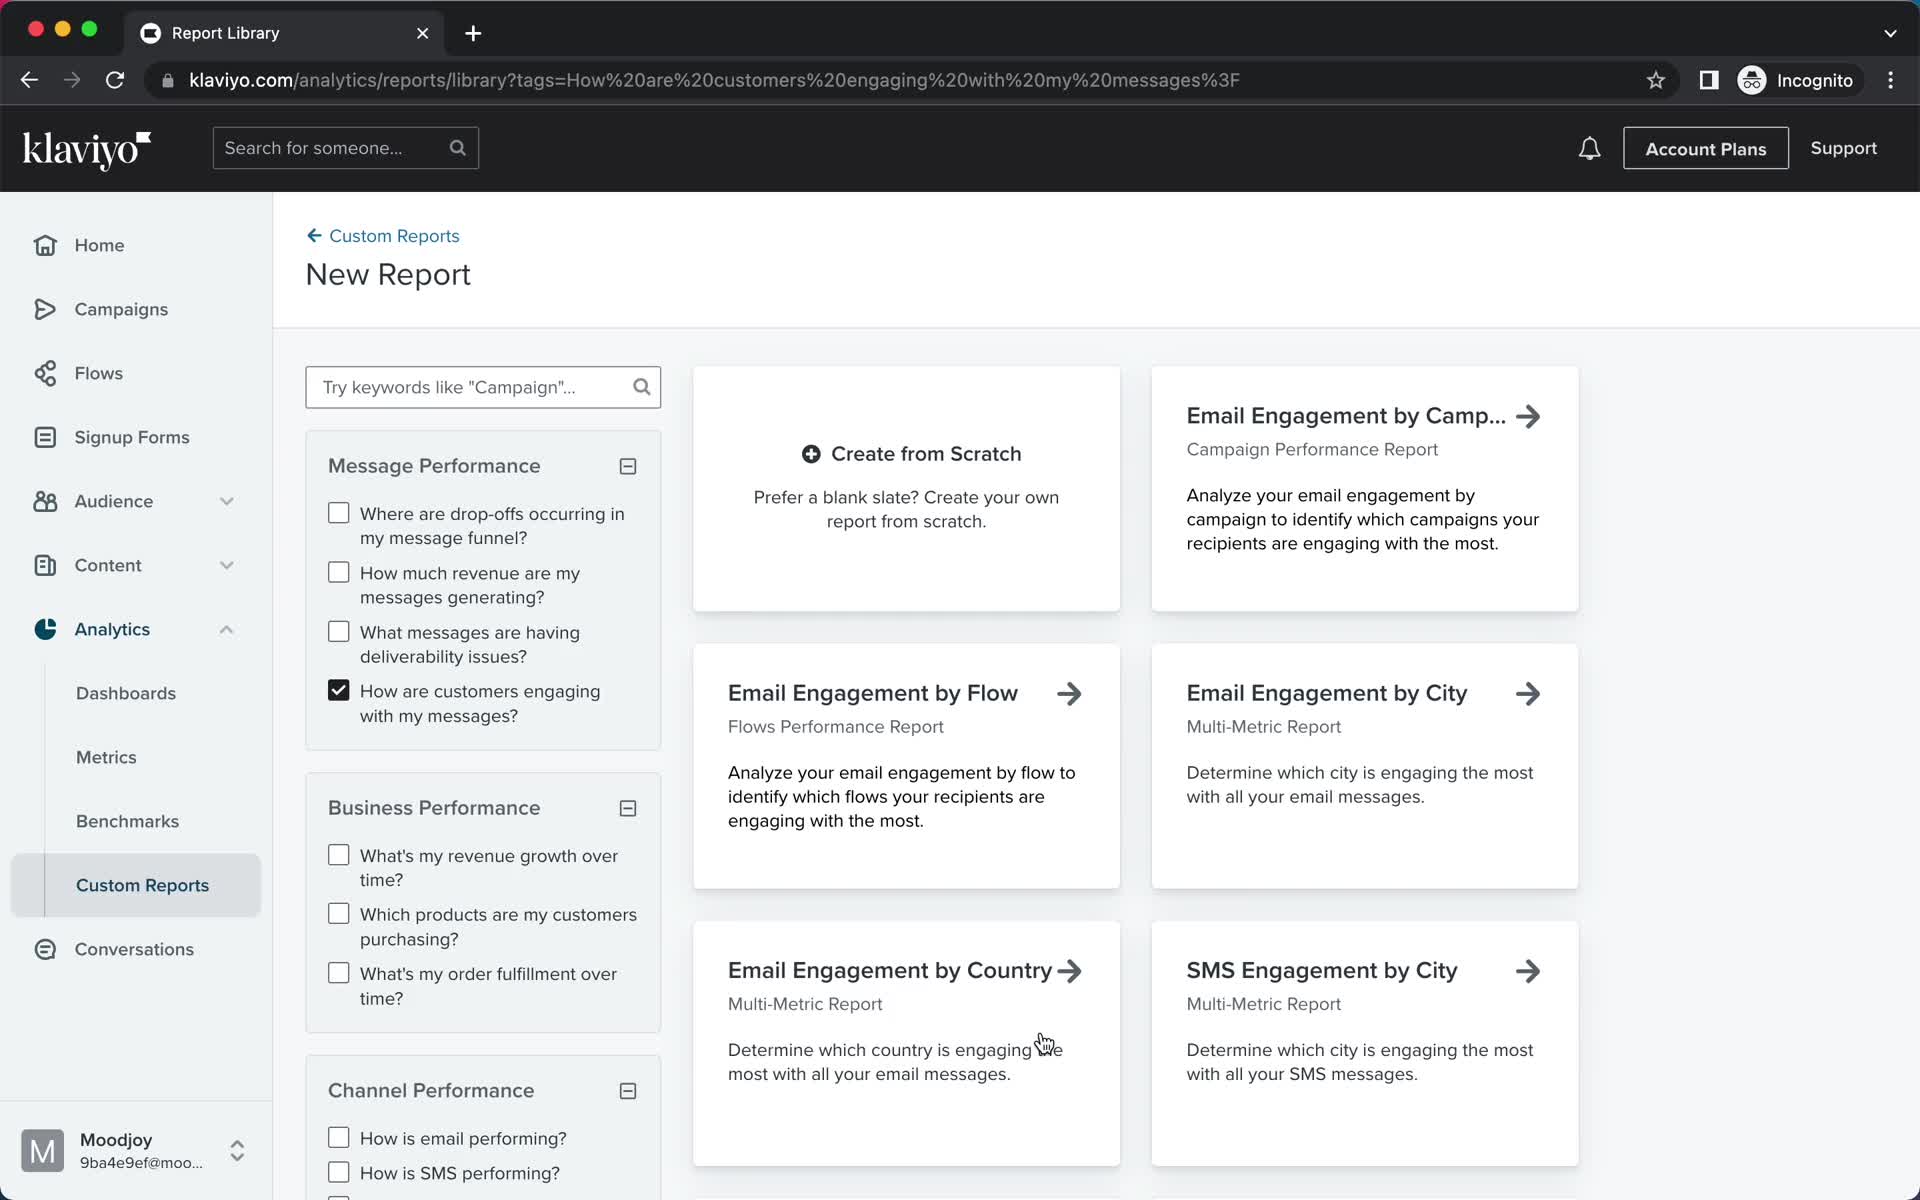Expand the Channel Performance section
The width and height of the screenshot is (1920, 1200).
point(628,1091)
